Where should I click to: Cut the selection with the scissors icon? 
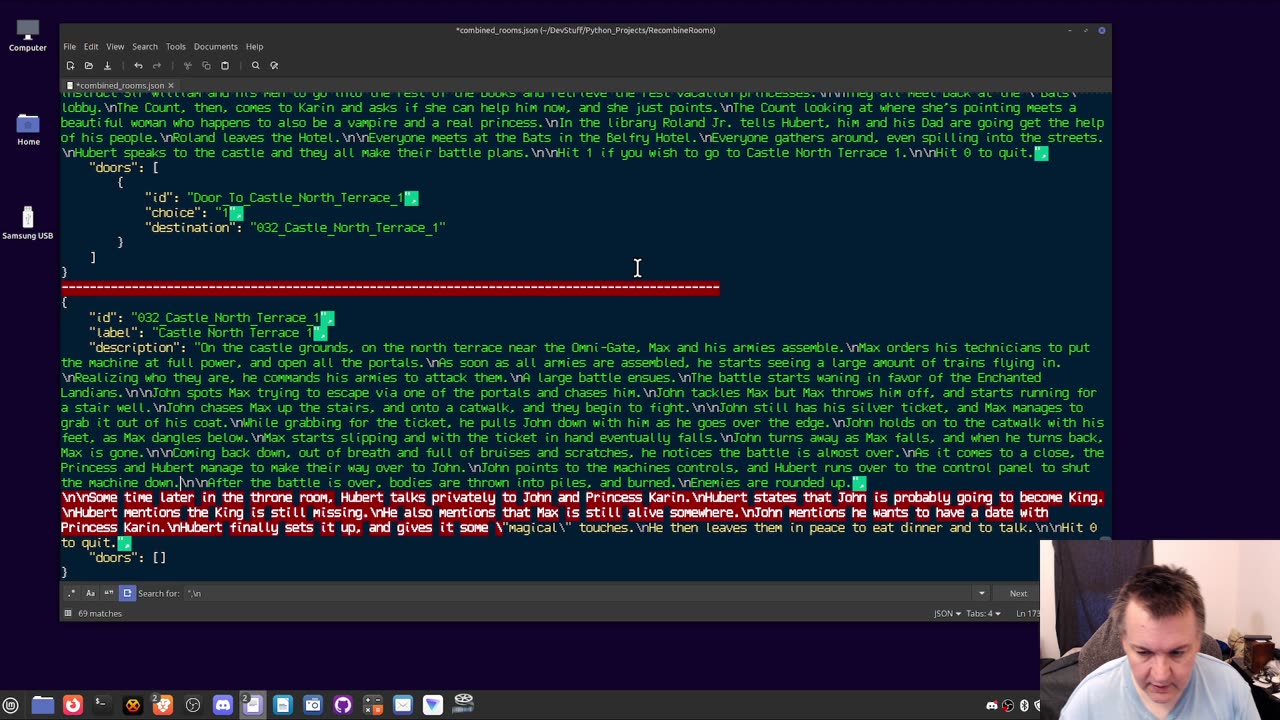187,66
